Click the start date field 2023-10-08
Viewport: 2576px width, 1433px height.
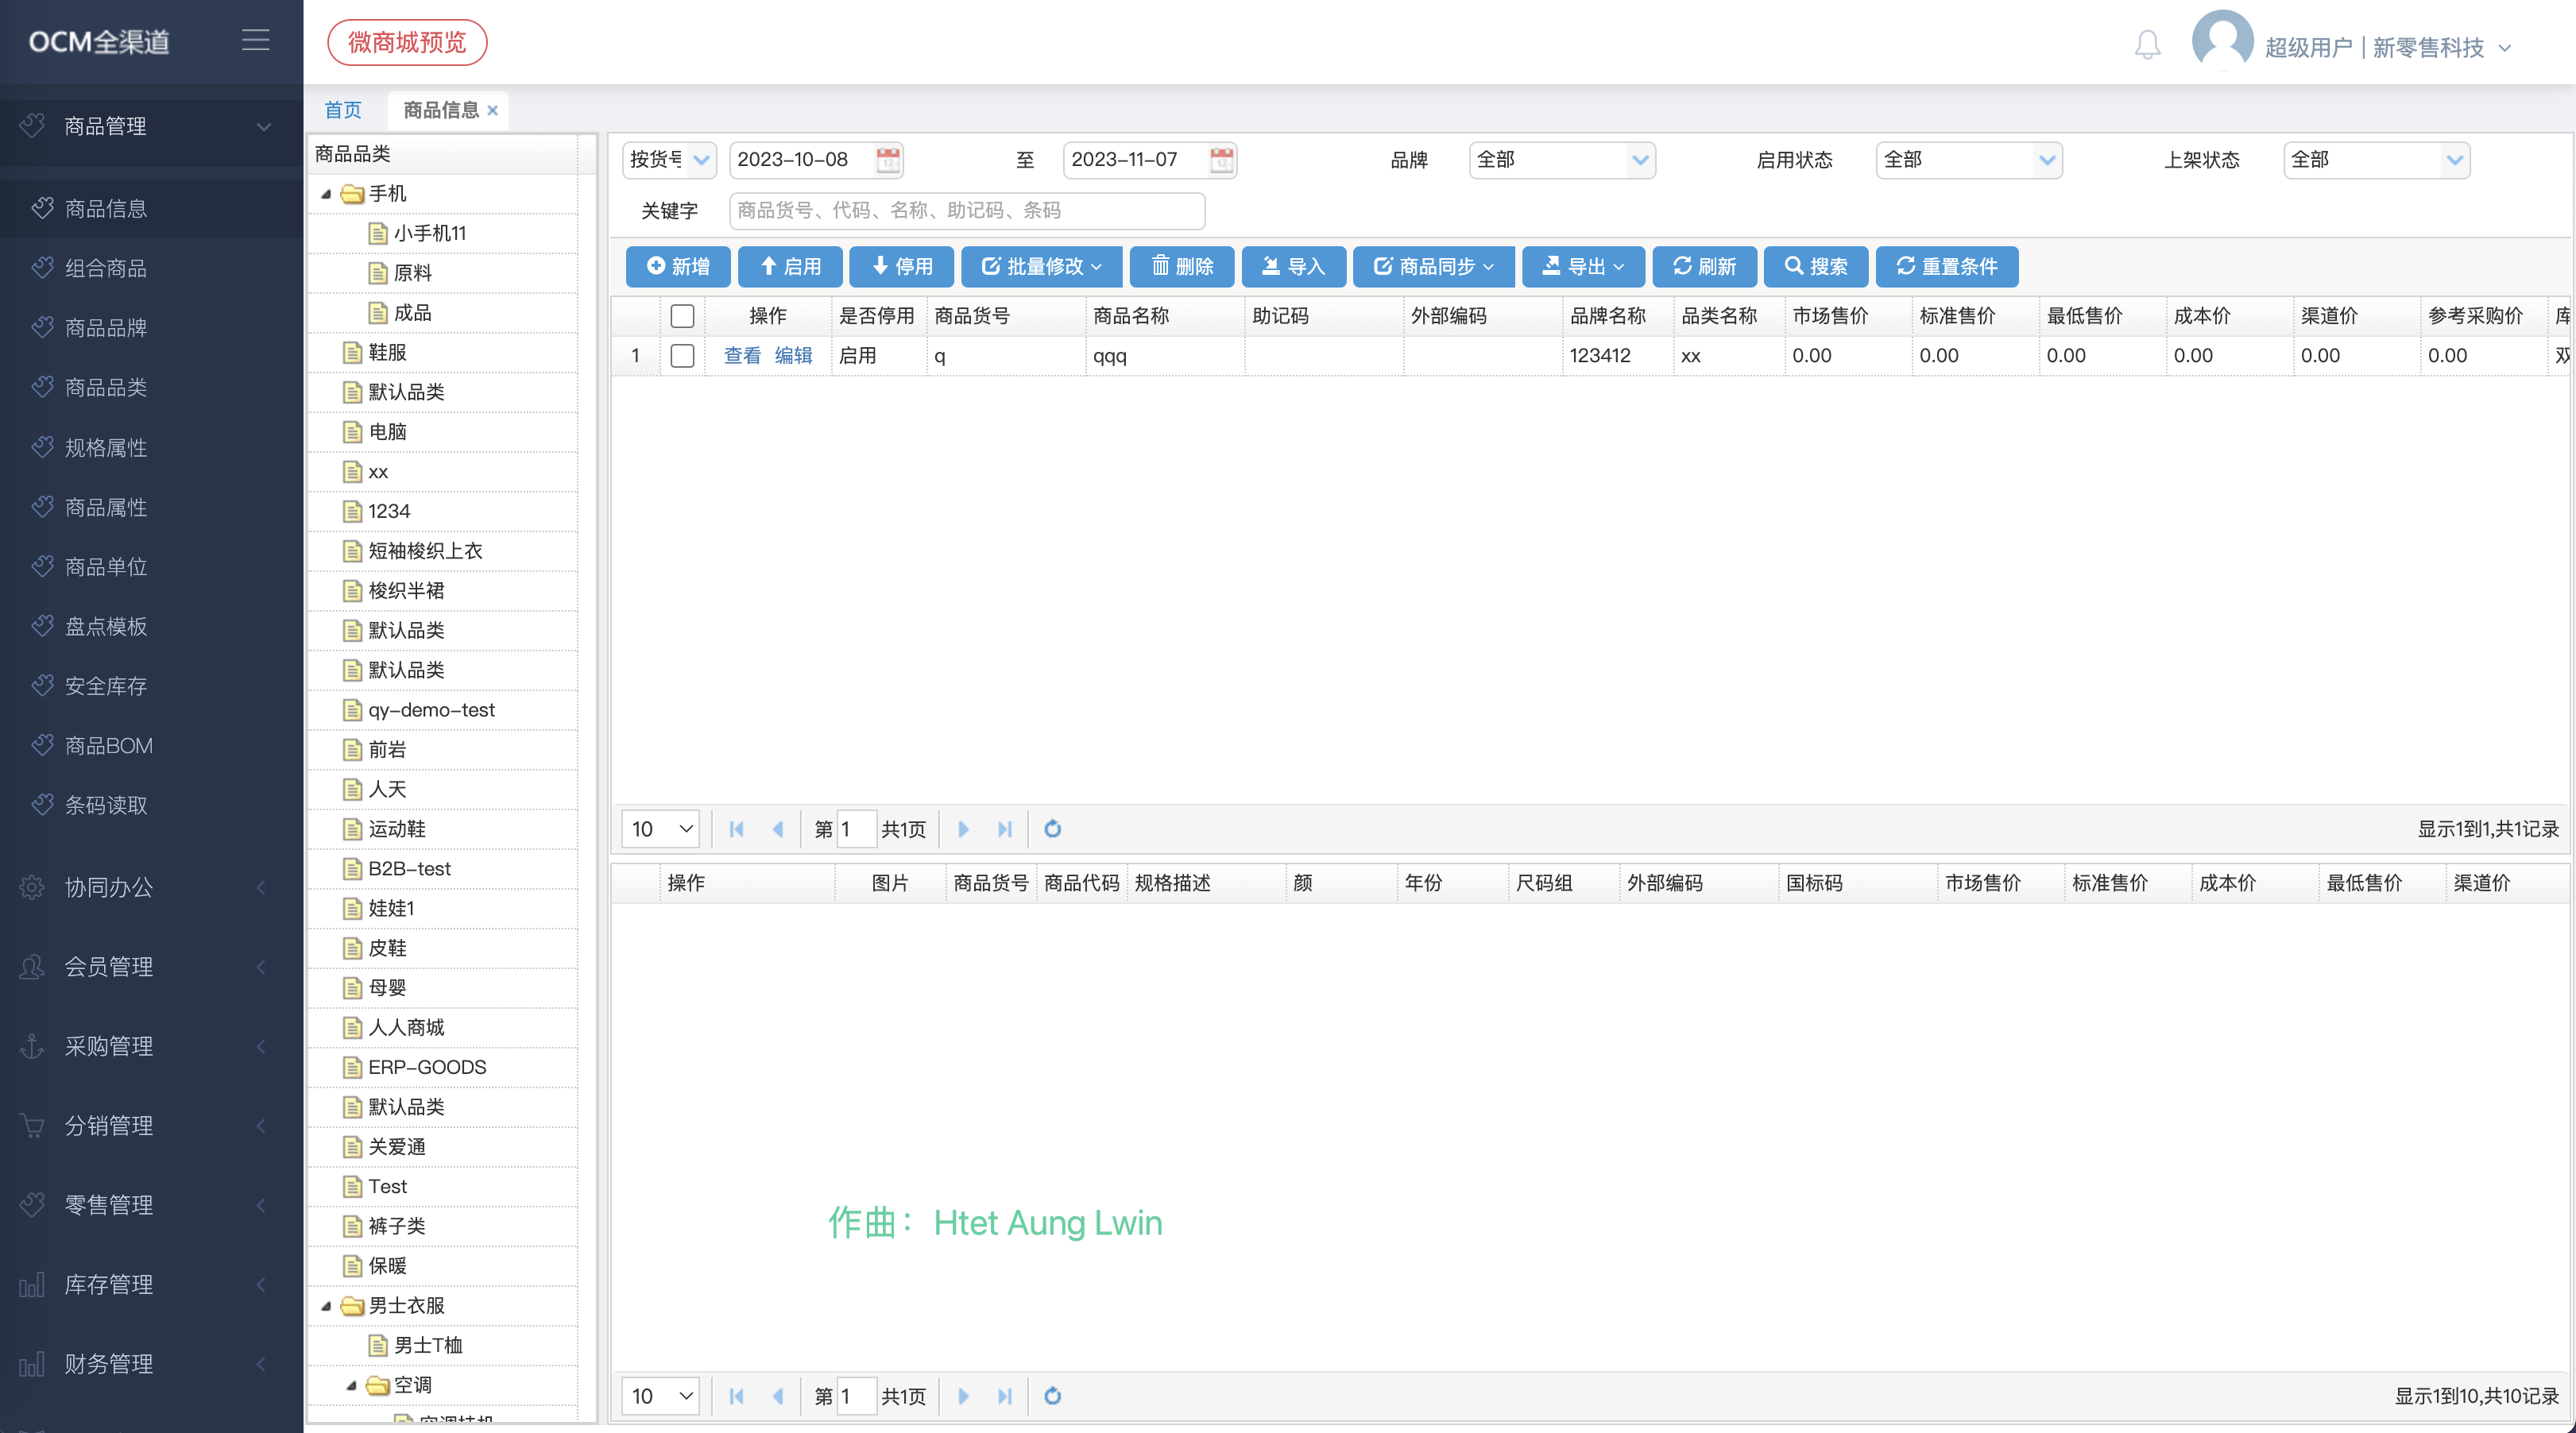(x=815, y=160)
